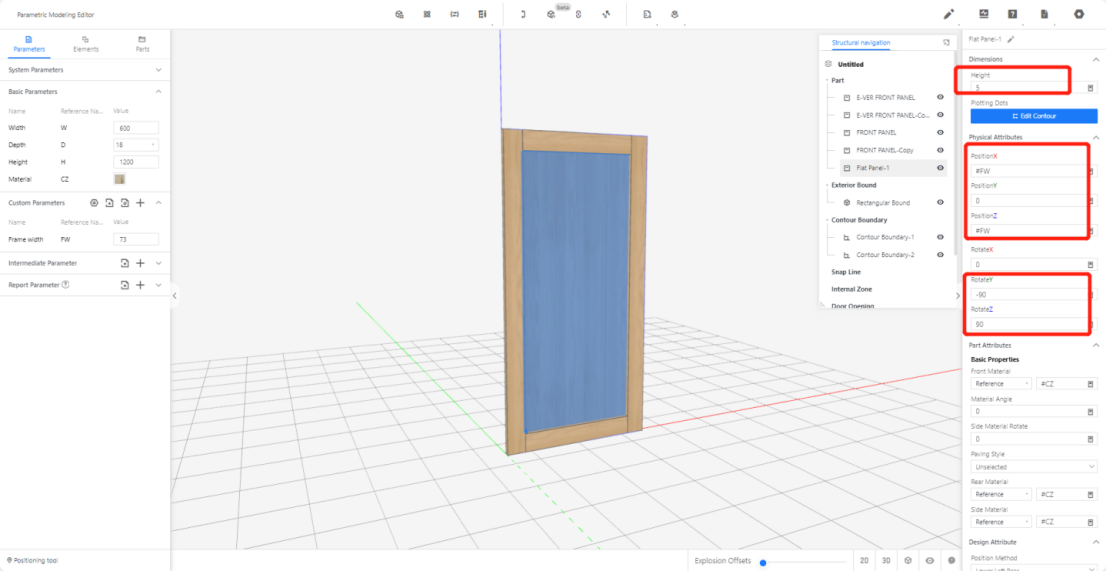The height and width of the screenshot is (571, 1107).
Task: Click the Report Parameter help icon
Action: point(66,285)
